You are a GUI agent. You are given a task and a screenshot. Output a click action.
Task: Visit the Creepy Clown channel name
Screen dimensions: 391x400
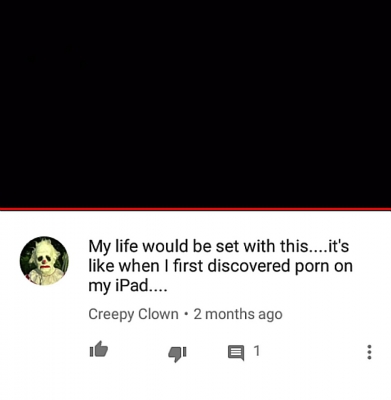[133, 314]
